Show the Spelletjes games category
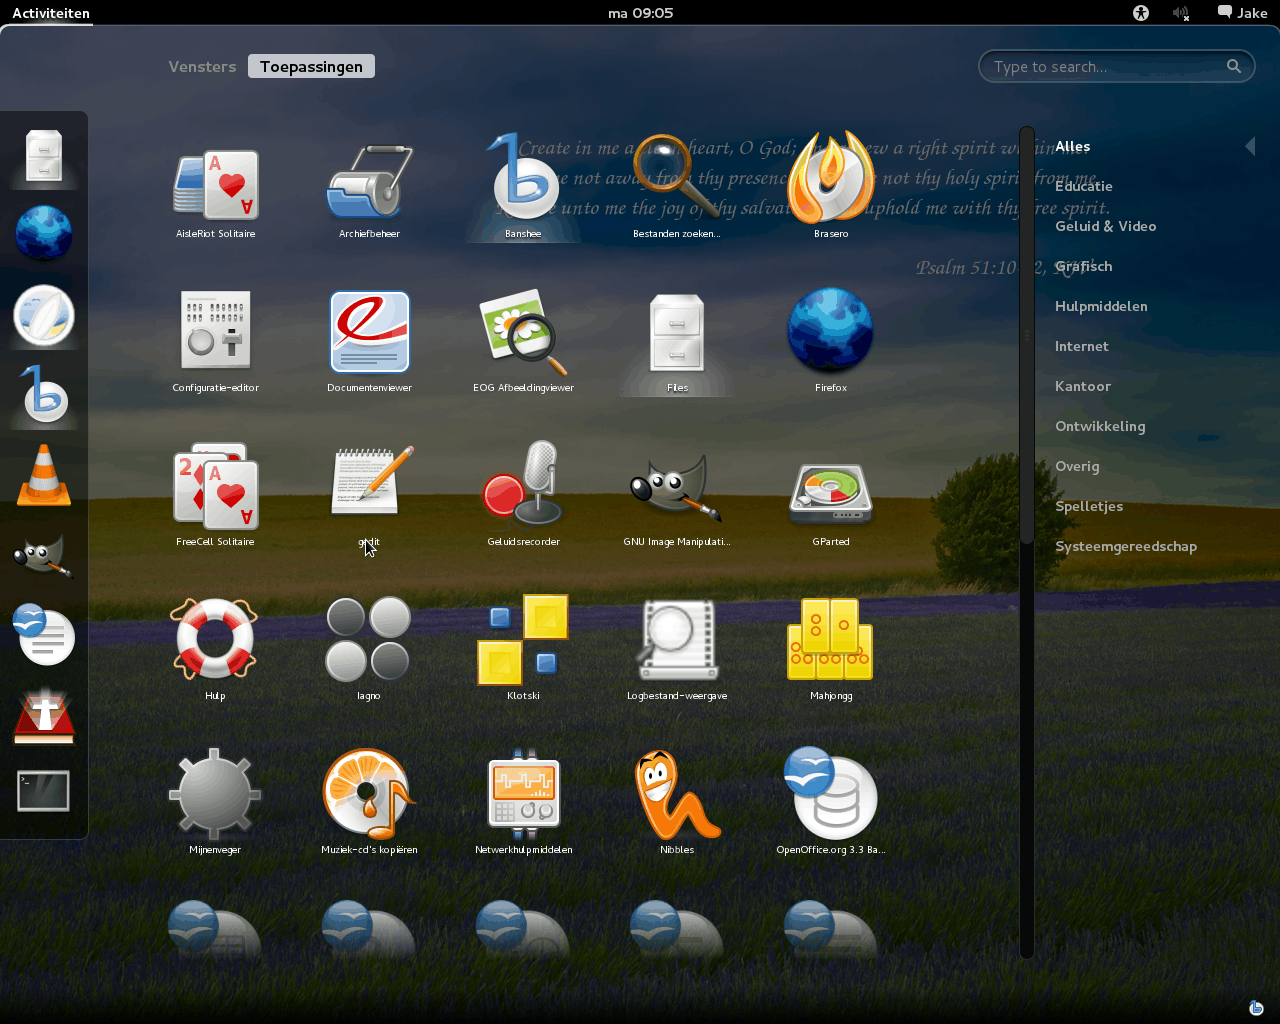Screen dimensions: 1280x1024 tap(1089, 506)
